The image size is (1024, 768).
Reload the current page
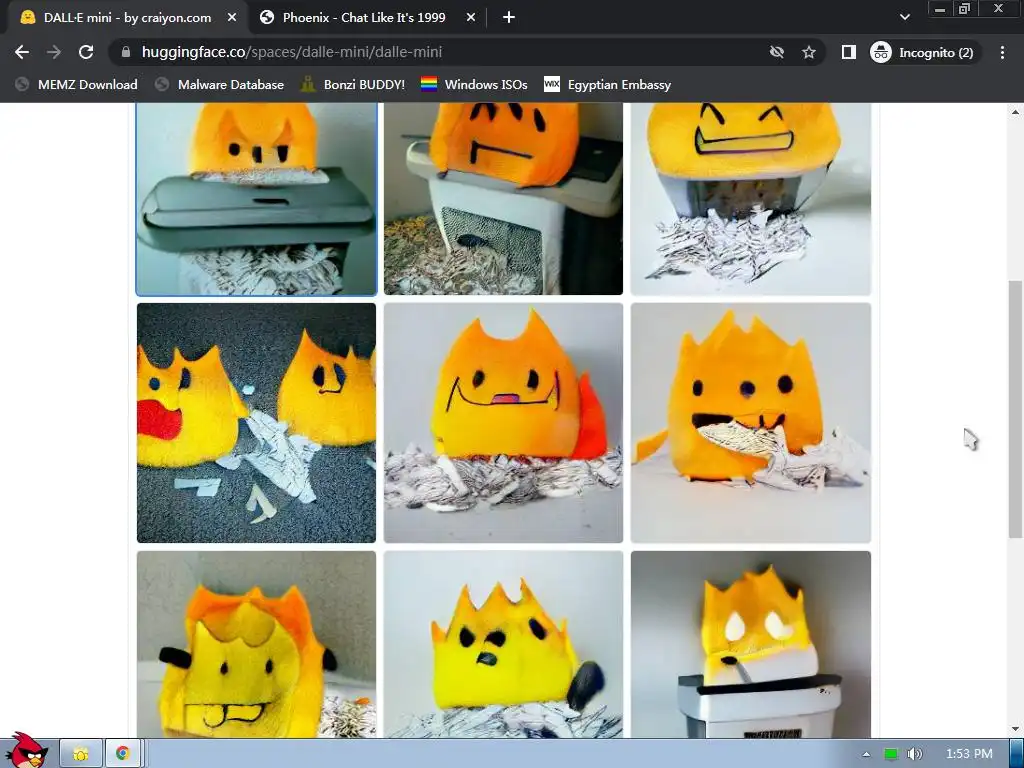coord(86,52)
